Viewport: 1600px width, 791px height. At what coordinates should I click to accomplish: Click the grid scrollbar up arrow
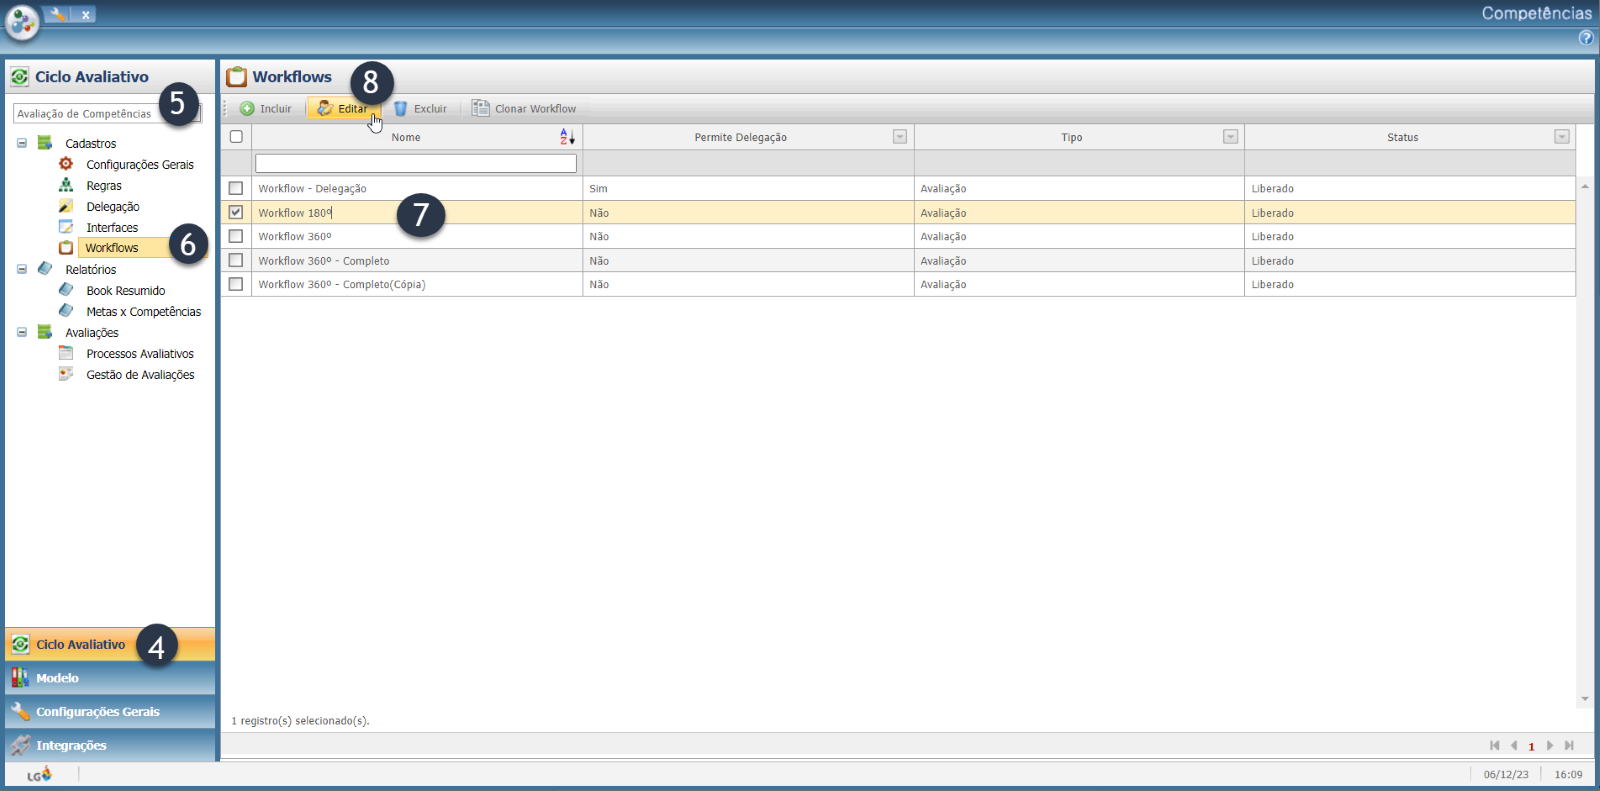click(x=1585, y=186)
